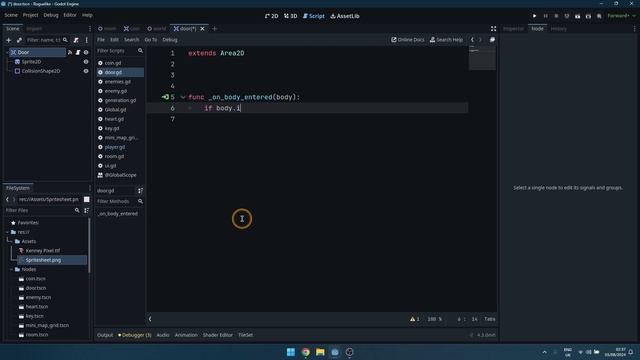640x360 pixels.
Task: Open Online Docs link
Action: tap(408, 40)
